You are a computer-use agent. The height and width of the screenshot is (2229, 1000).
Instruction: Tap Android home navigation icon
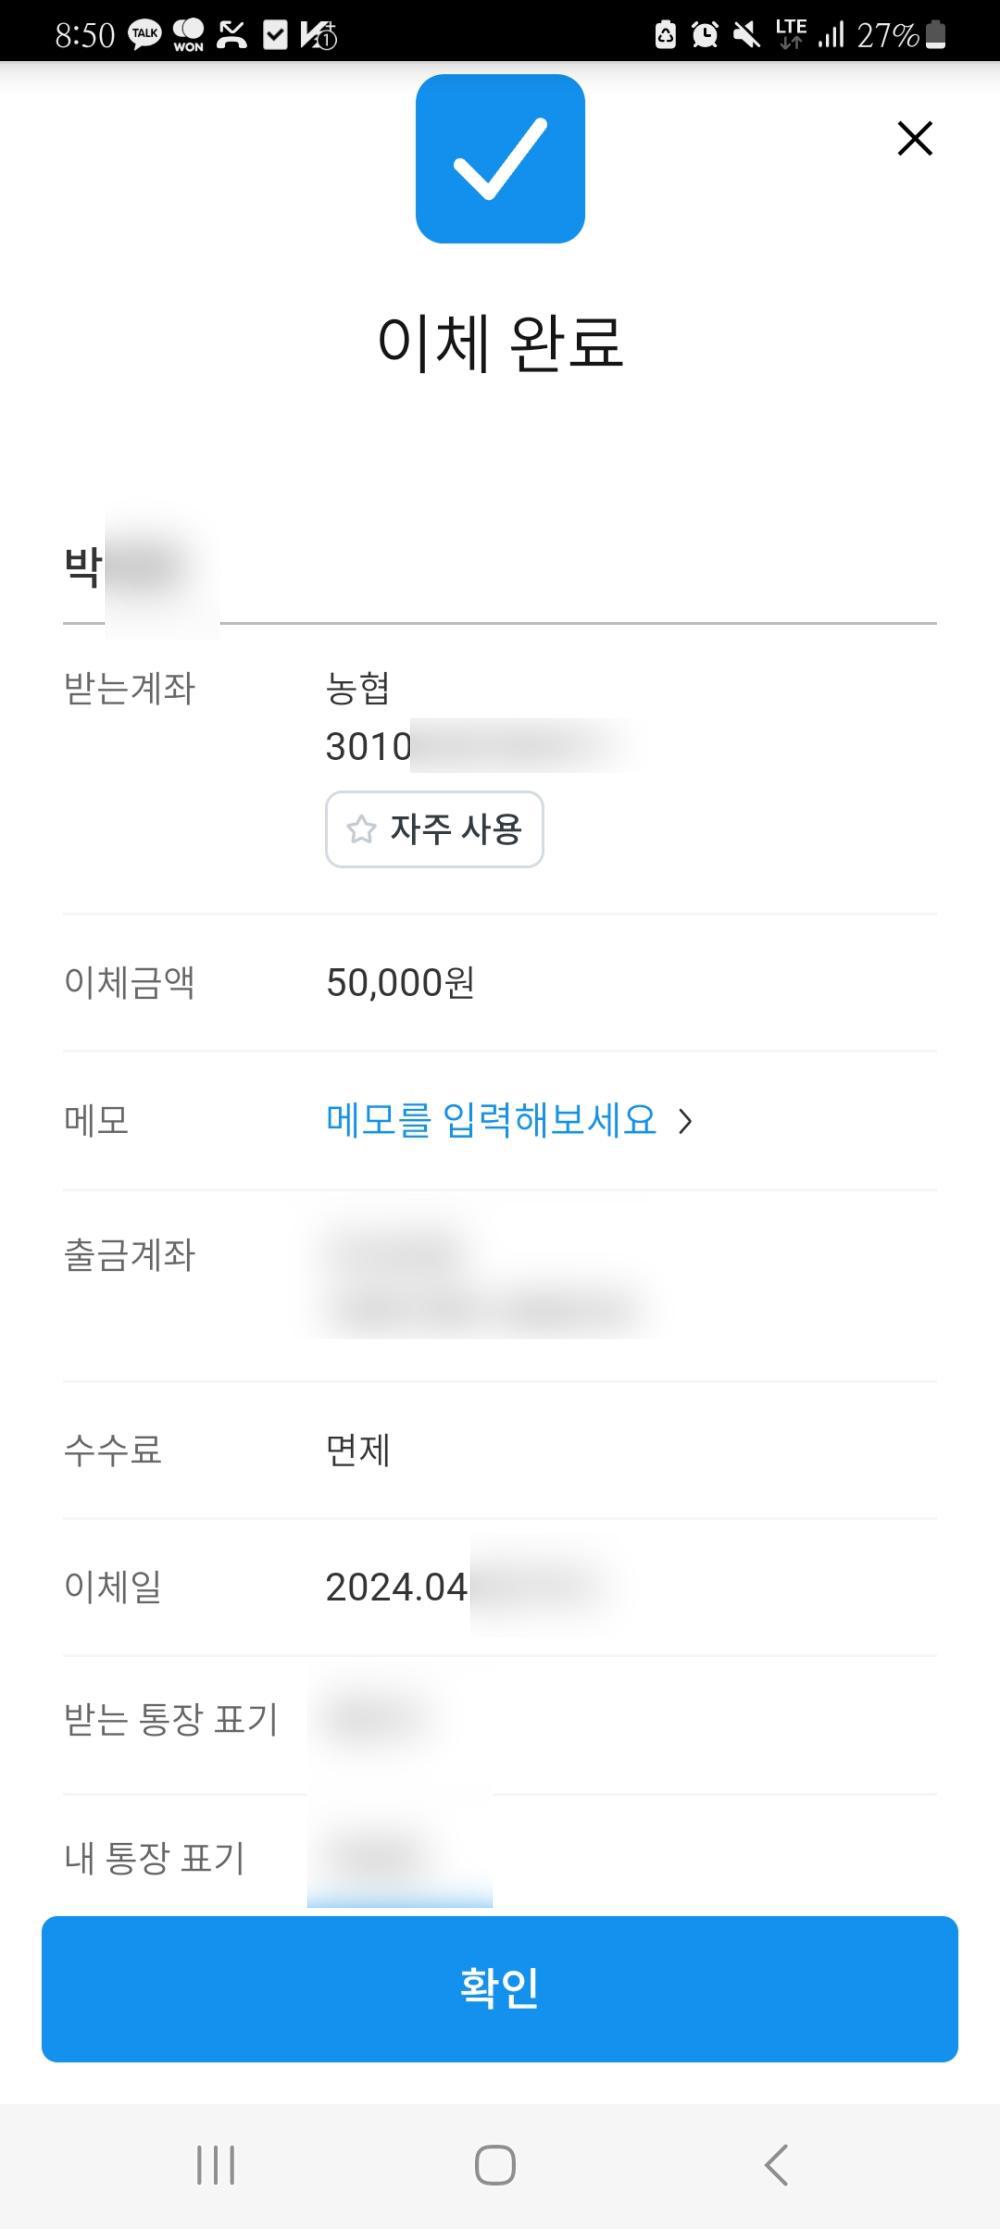click(x=495, y=2165)
